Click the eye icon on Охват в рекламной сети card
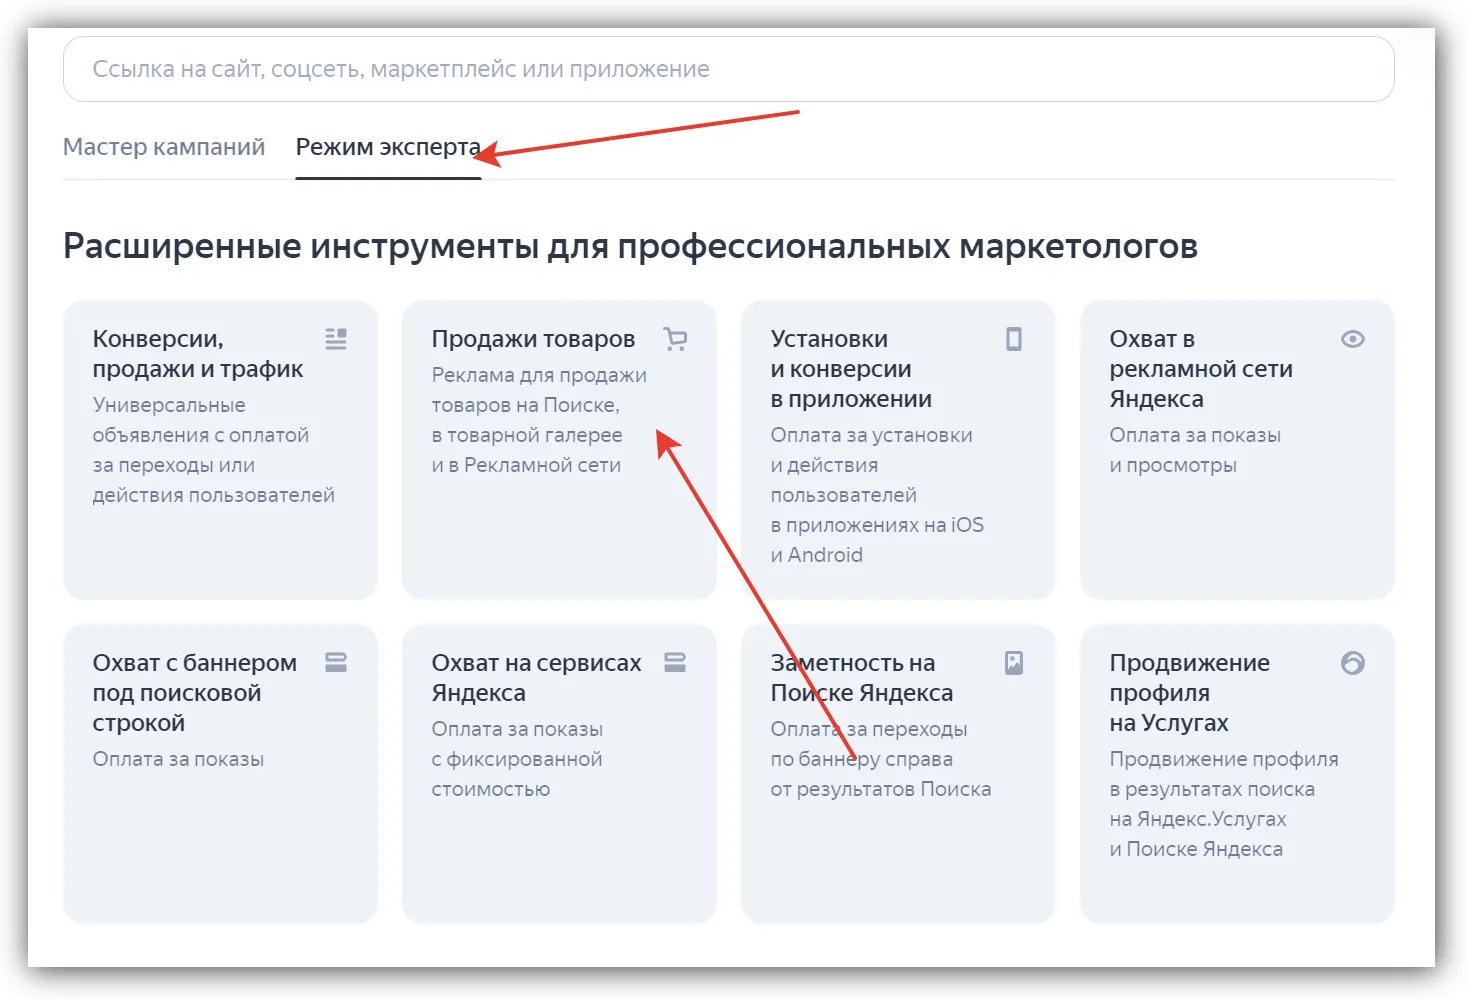 pyautogui.click(x=1353, y=339)
